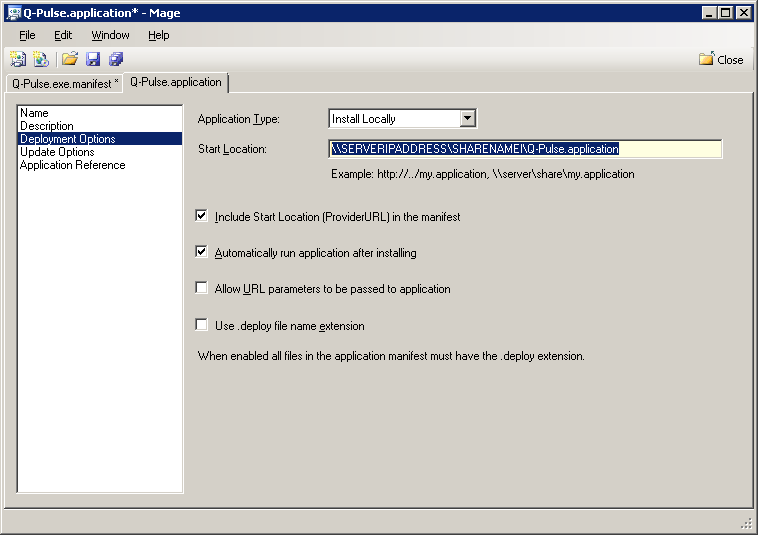Open the Window menu

pos(110,35)
